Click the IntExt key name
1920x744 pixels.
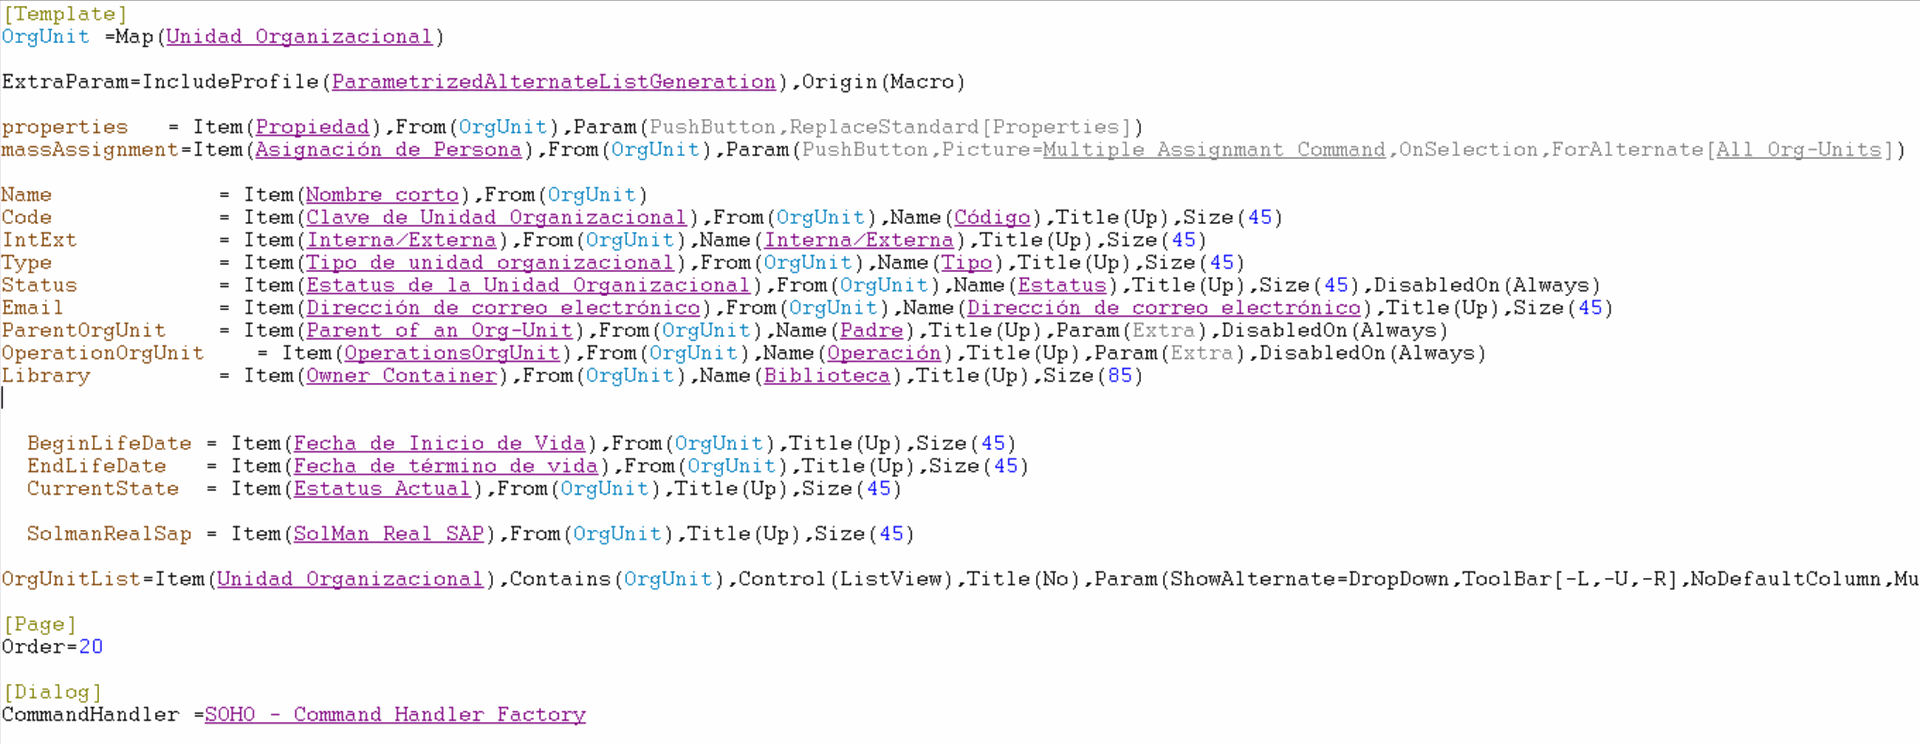(x=39, y=240)
